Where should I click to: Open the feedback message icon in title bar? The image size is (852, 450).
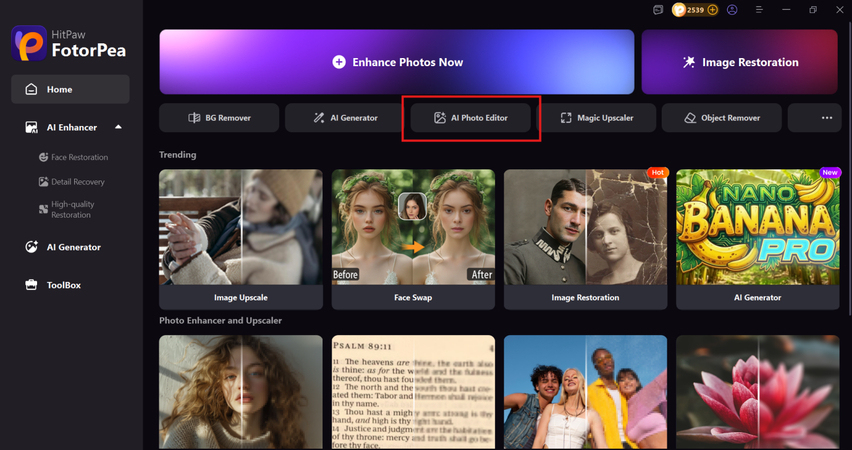click(x=658, y=10)
